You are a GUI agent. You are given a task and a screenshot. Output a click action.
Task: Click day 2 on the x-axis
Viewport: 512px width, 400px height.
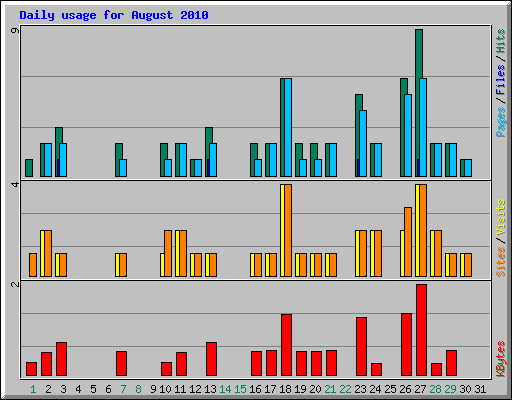(x=48, y=389)
